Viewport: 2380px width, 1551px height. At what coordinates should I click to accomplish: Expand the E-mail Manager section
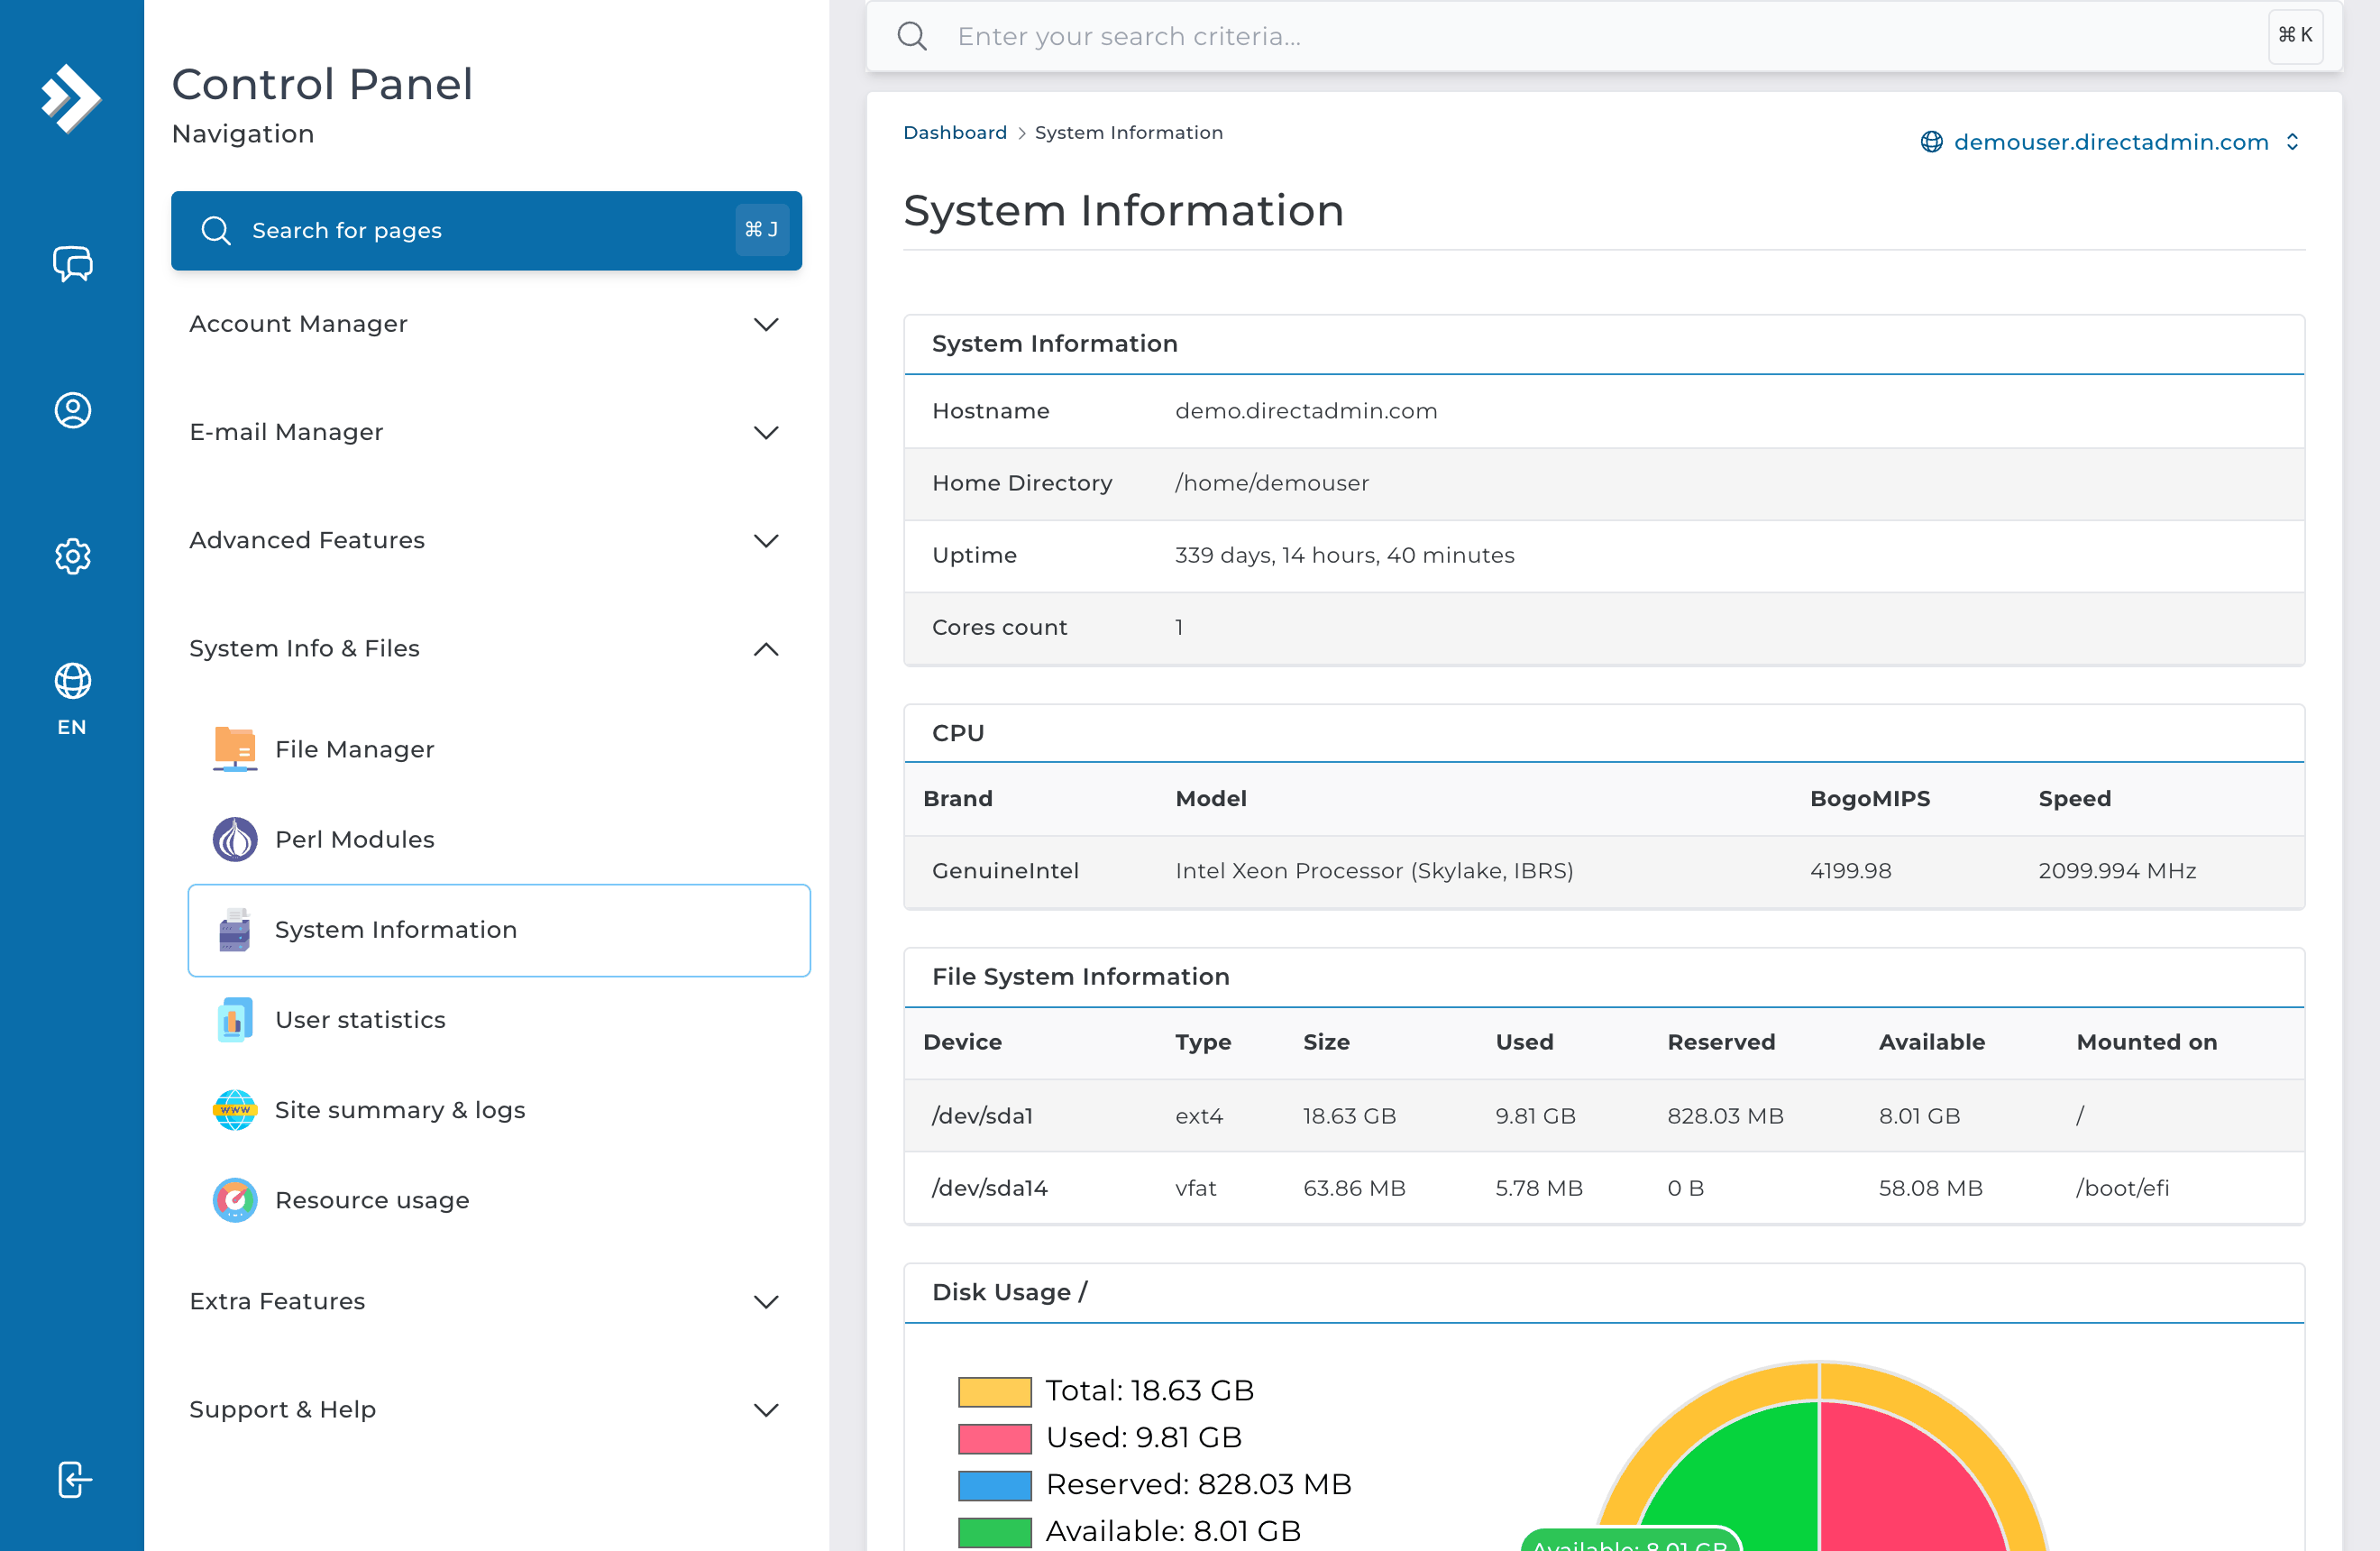pos(485,432)
